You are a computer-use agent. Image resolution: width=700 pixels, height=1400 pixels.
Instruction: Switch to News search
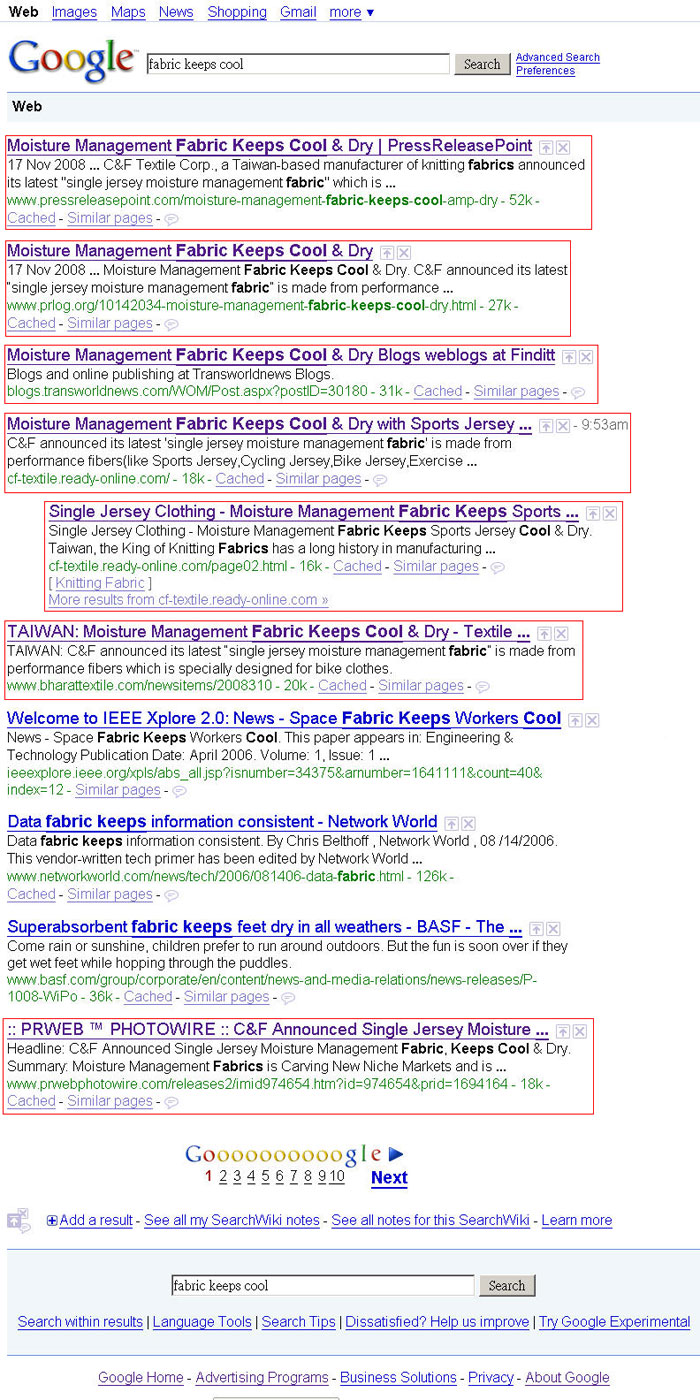176,12
